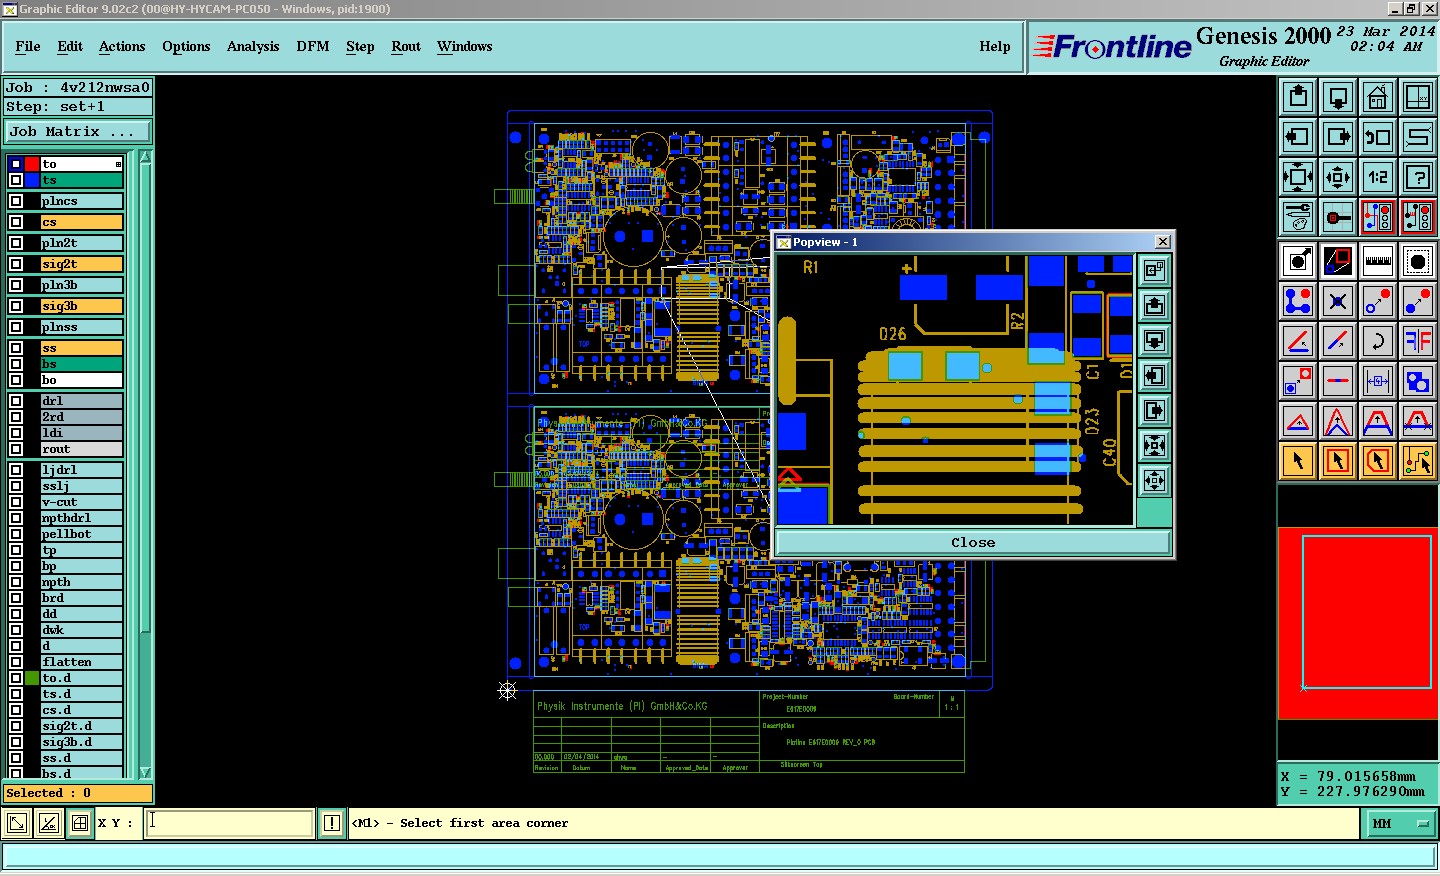Viewport: 1440px width, 876px height.
Task: Click the Home view icon
Action: tap(1377, 97)
